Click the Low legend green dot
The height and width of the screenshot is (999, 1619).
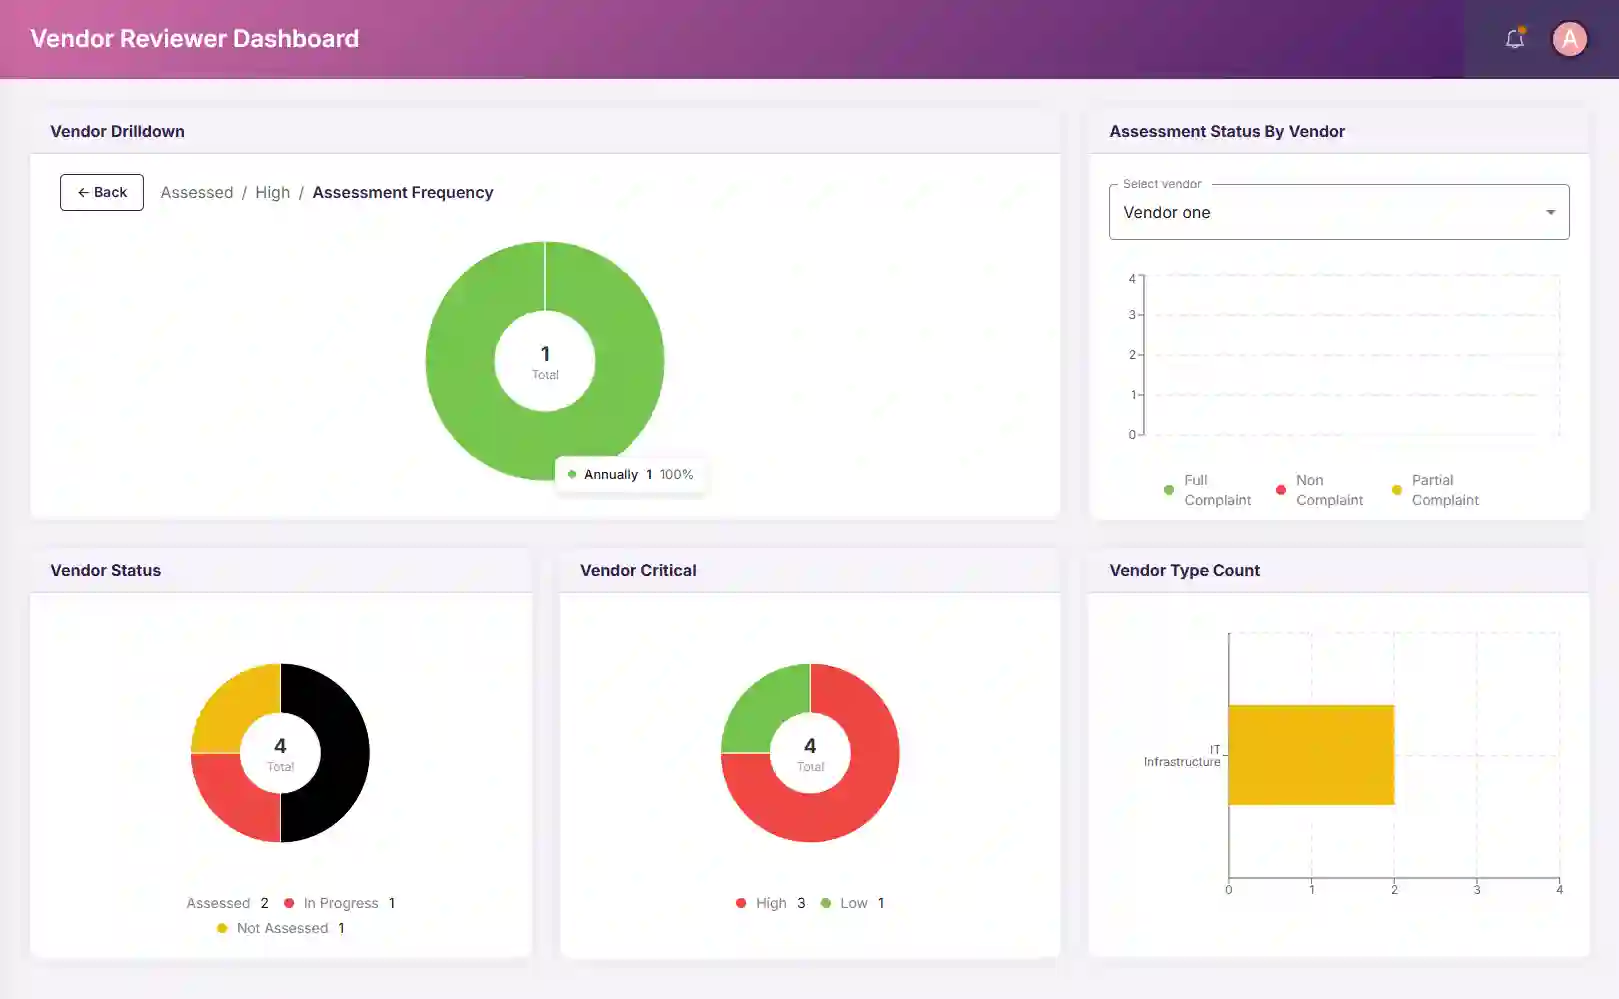click(826, 903)
